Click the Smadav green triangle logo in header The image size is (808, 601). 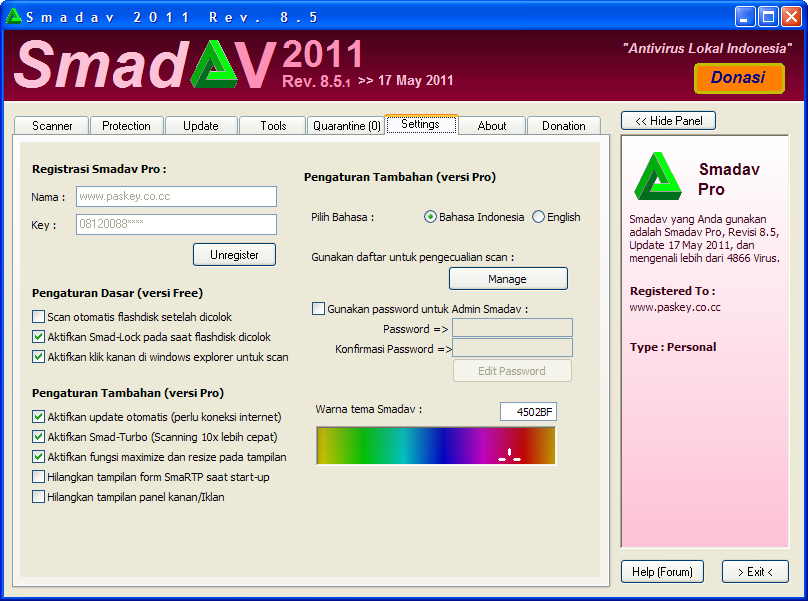coord(214,64)
